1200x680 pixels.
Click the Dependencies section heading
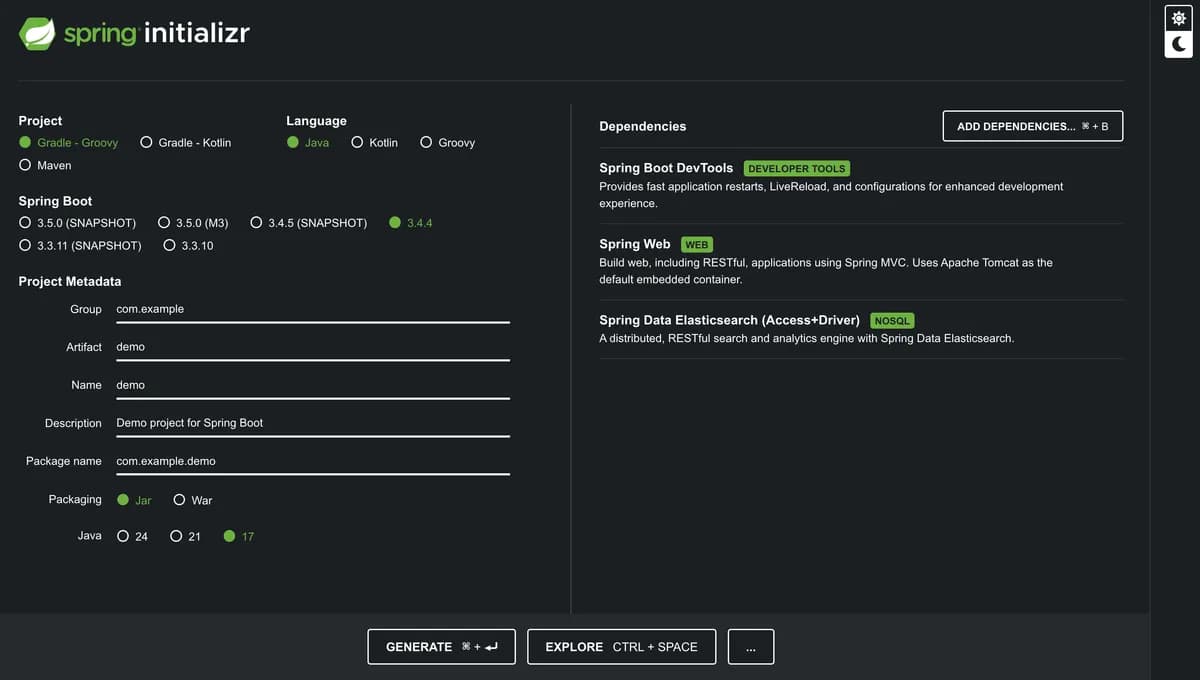(x=643, y=126)
